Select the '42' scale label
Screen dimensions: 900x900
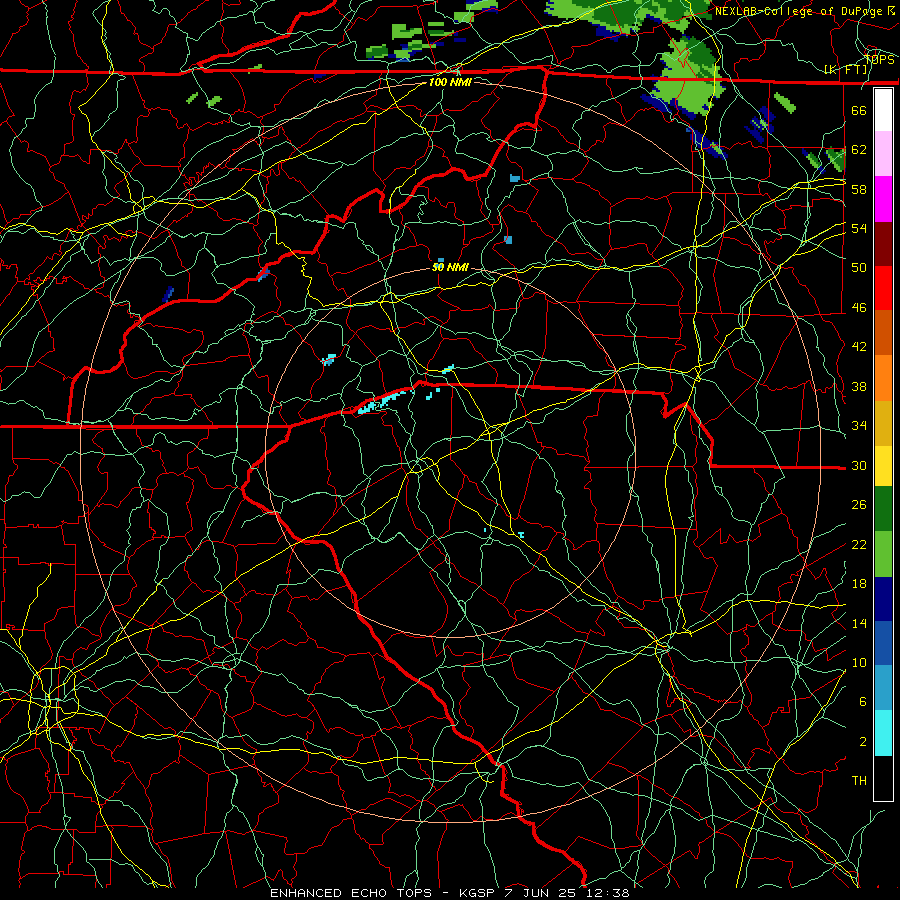(x=859, y=347)
